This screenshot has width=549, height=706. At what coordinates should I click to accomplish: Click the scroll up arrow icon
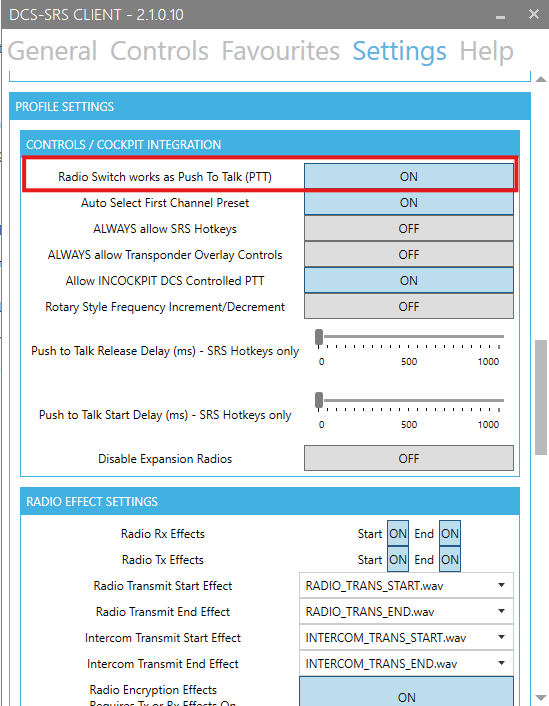pyautogui.click(x=541, y=79)
